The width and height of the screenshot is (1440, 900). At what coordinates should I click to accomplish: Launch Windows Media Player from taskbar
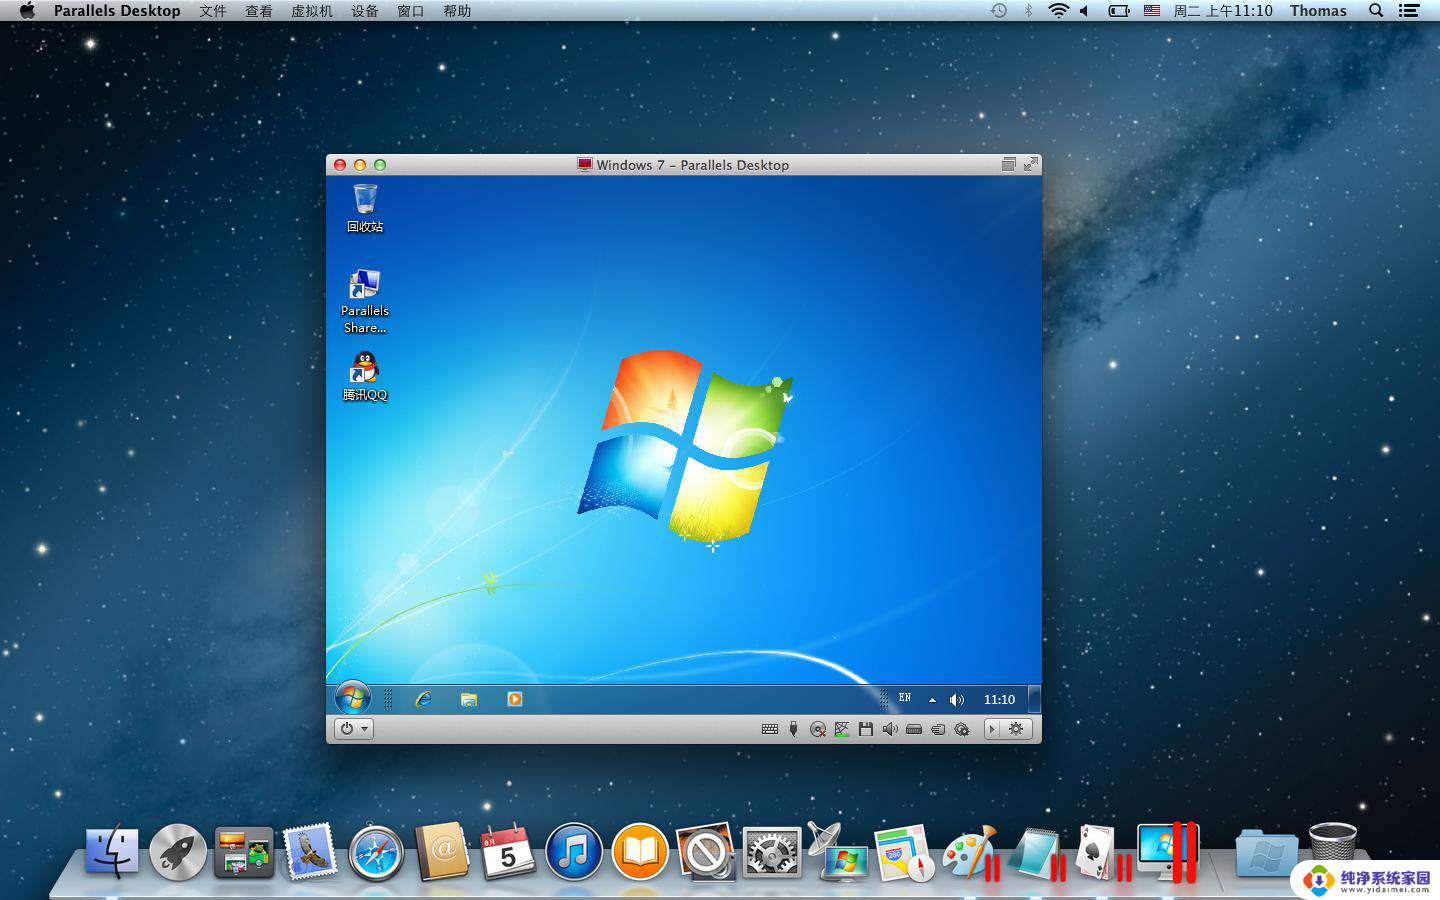point(515,699)
